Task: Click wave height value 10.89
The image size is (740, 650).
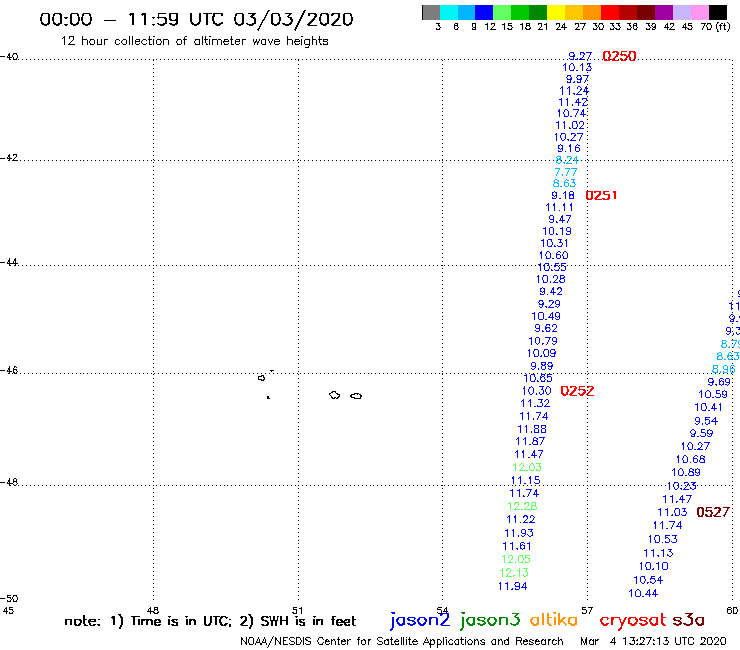Action: tap(686, 473)
